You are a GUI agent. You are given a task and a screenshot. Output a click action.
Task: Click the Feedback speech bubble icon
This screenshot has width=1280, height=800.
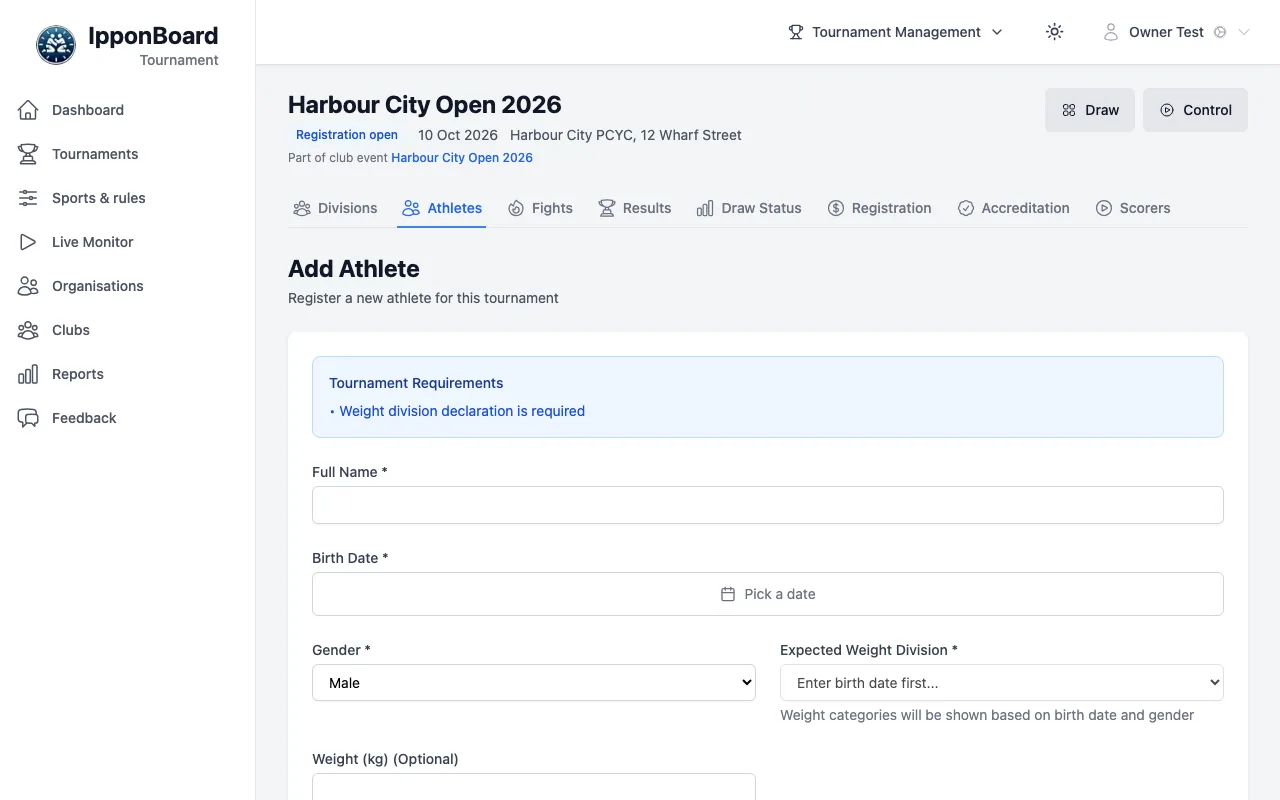(x=28, y=418)
